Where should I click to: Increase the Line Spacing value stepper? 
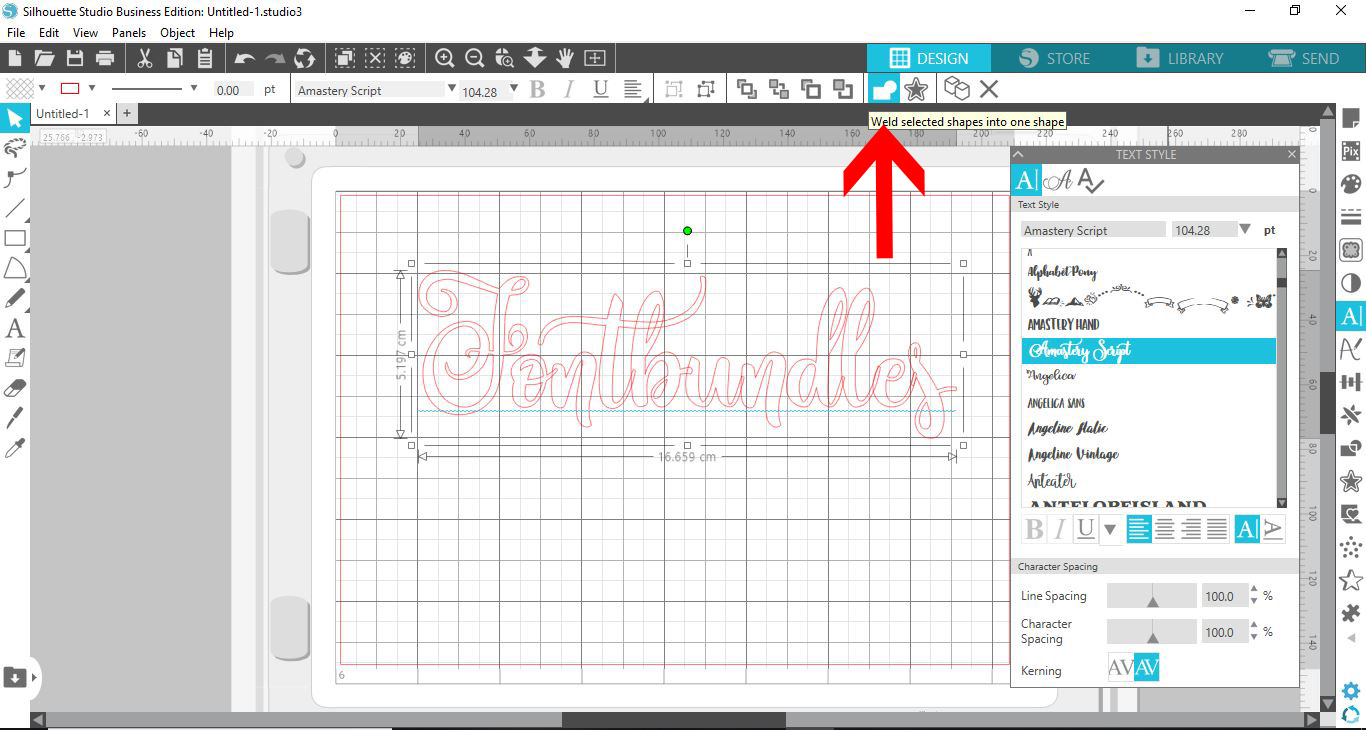pyautogui.click(x=1254, y=591)
